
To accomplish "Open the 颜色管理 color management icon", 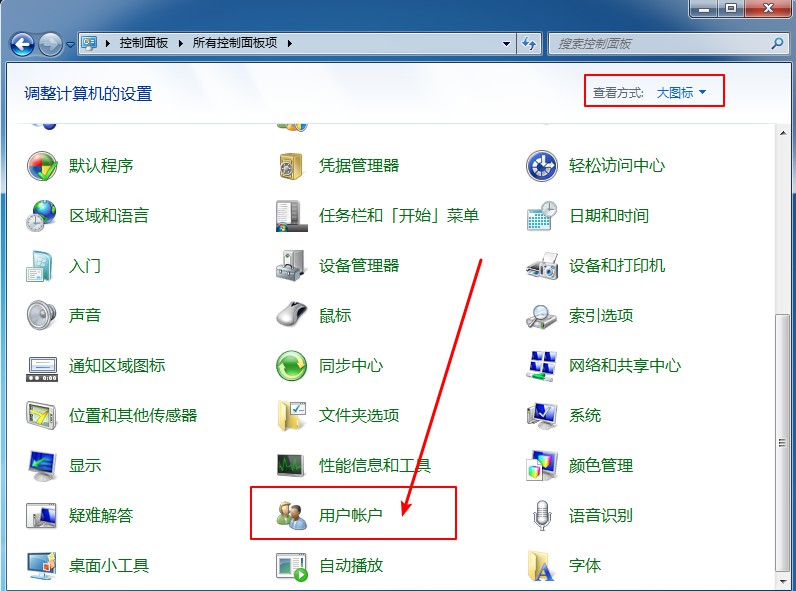I will click(x=541, y=466).
